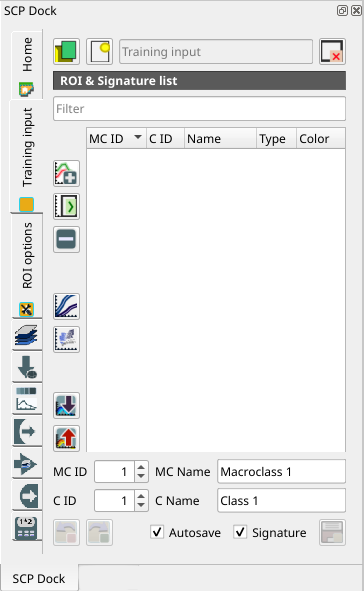This screenshot has height=591, width=364.
Task: Import spectral signatures down-arrow icon
Action: pyautogui.click(x=66, y=406)
